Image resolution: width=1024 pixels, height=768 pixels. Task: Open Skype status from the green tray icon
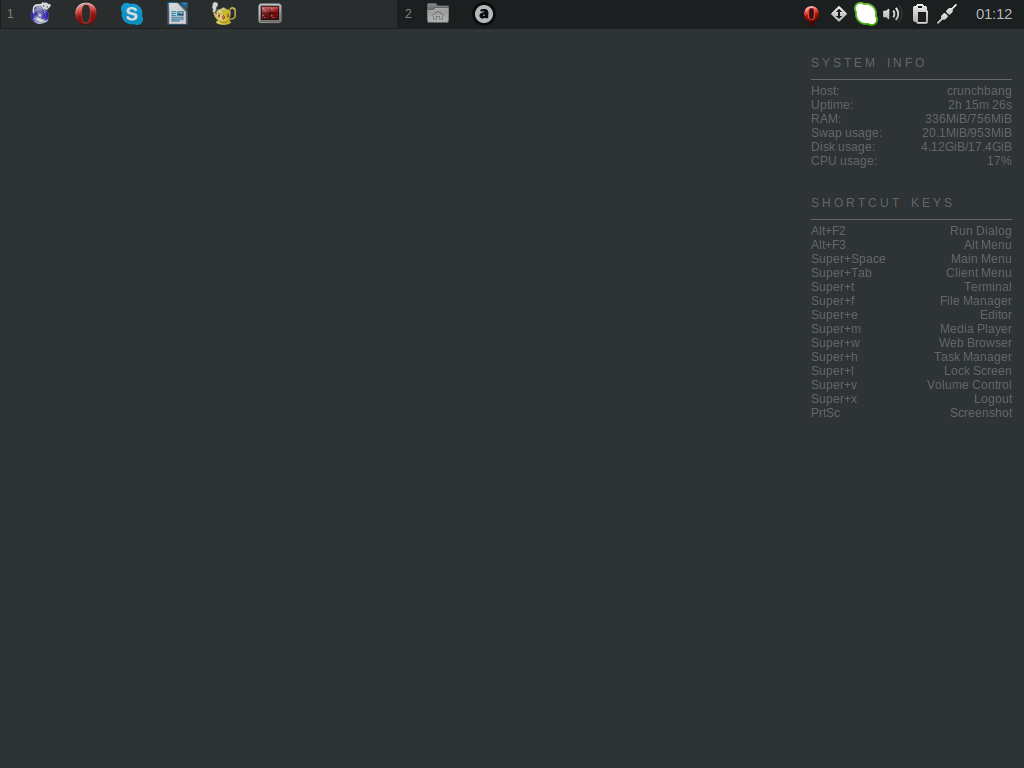(865, 14)
